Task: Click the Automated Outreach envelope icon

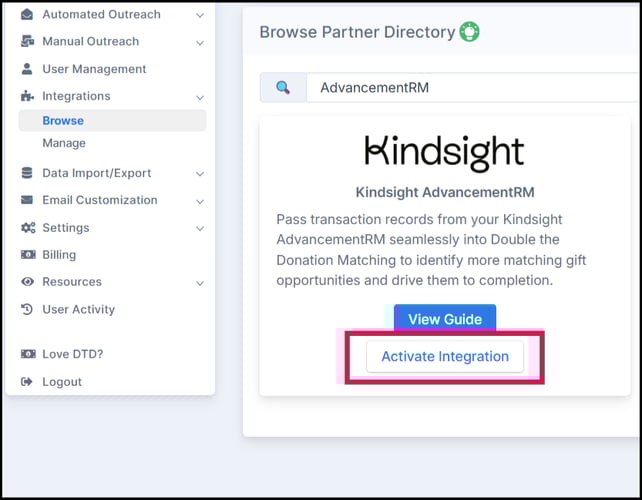Action: coord(27,15)
